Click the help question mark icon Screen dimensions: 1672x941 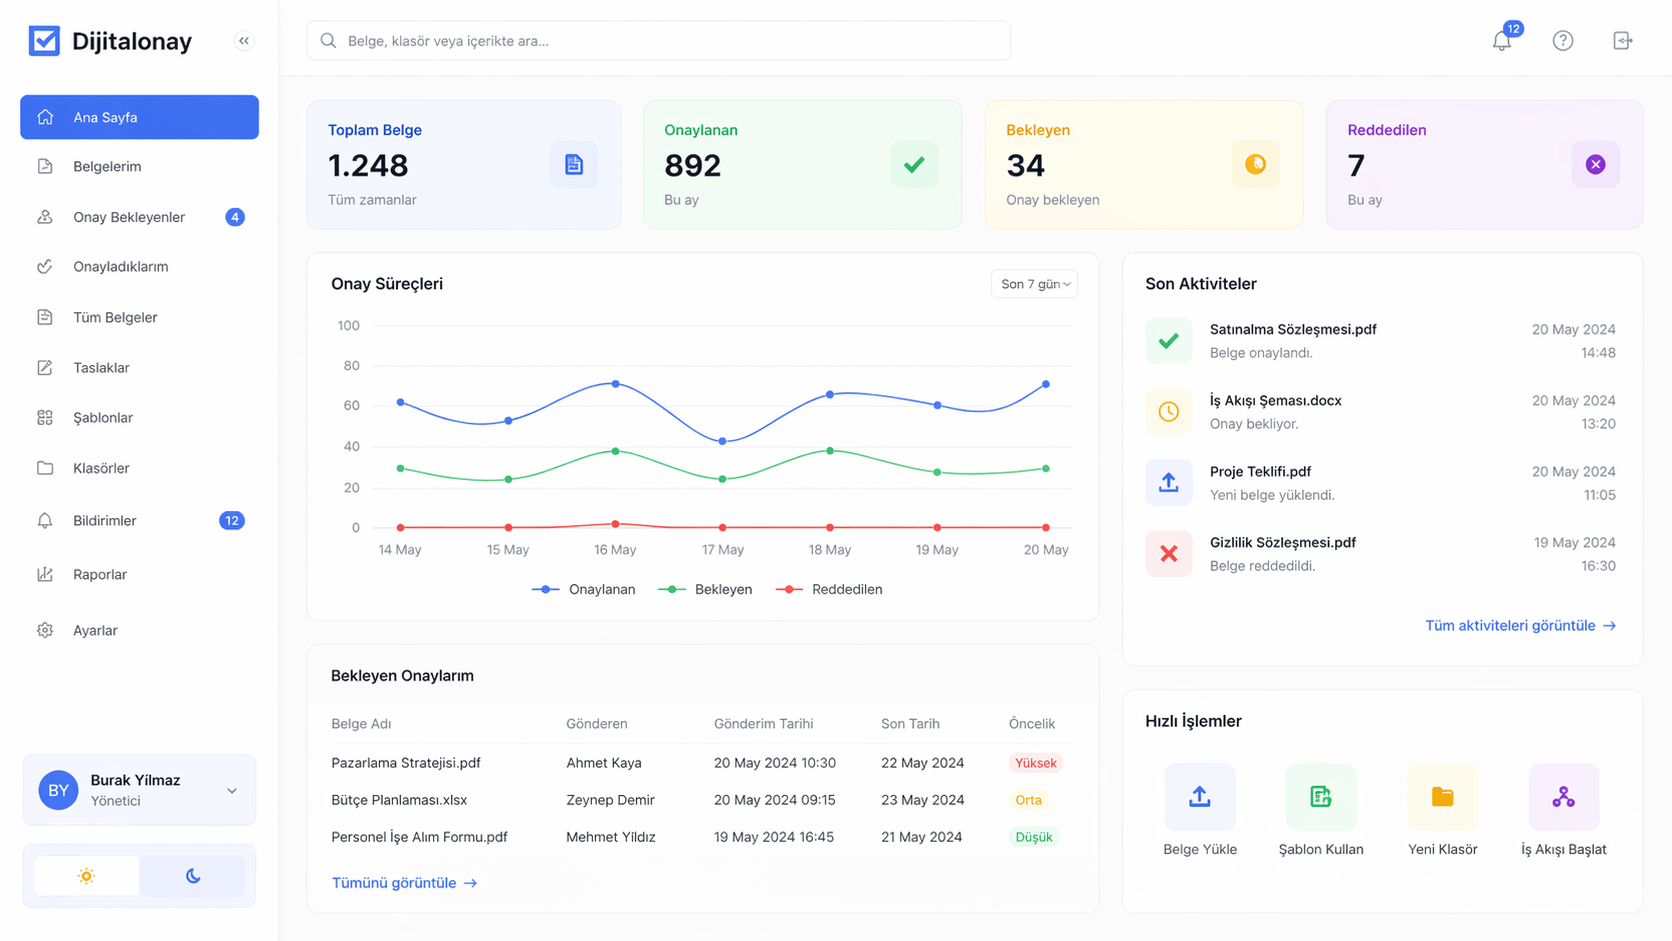1562,41
